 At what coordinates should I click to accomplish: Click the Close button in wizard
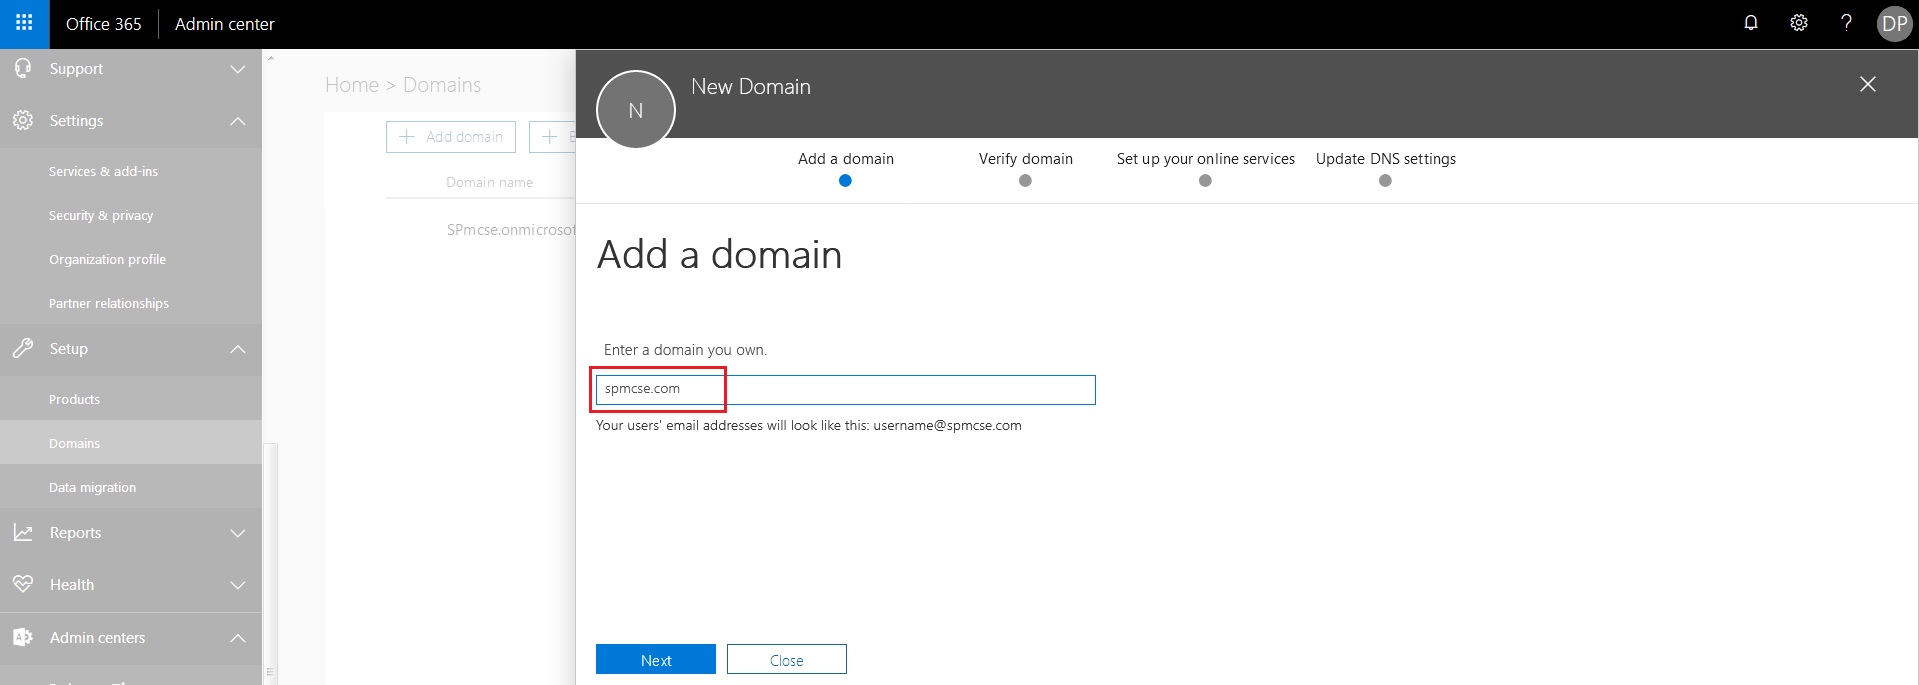point(786,660)
